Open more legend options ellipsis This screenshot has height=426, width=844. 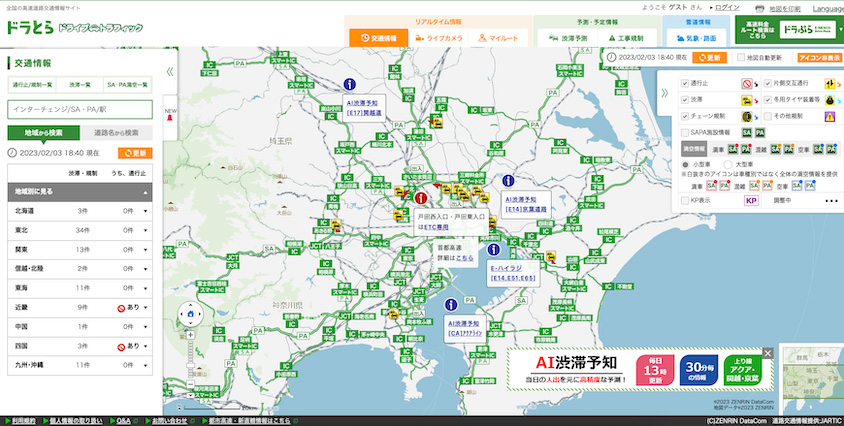(830, 201)
